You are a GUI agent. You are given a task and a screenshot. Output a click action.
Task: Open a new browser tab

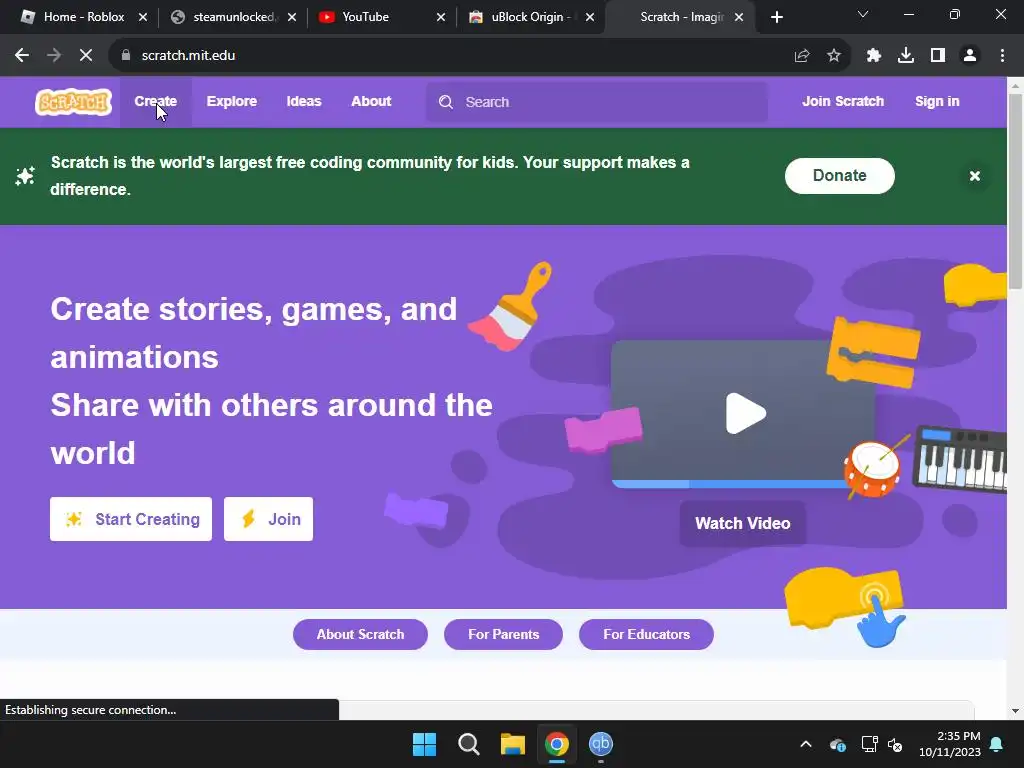coord(776,17)
